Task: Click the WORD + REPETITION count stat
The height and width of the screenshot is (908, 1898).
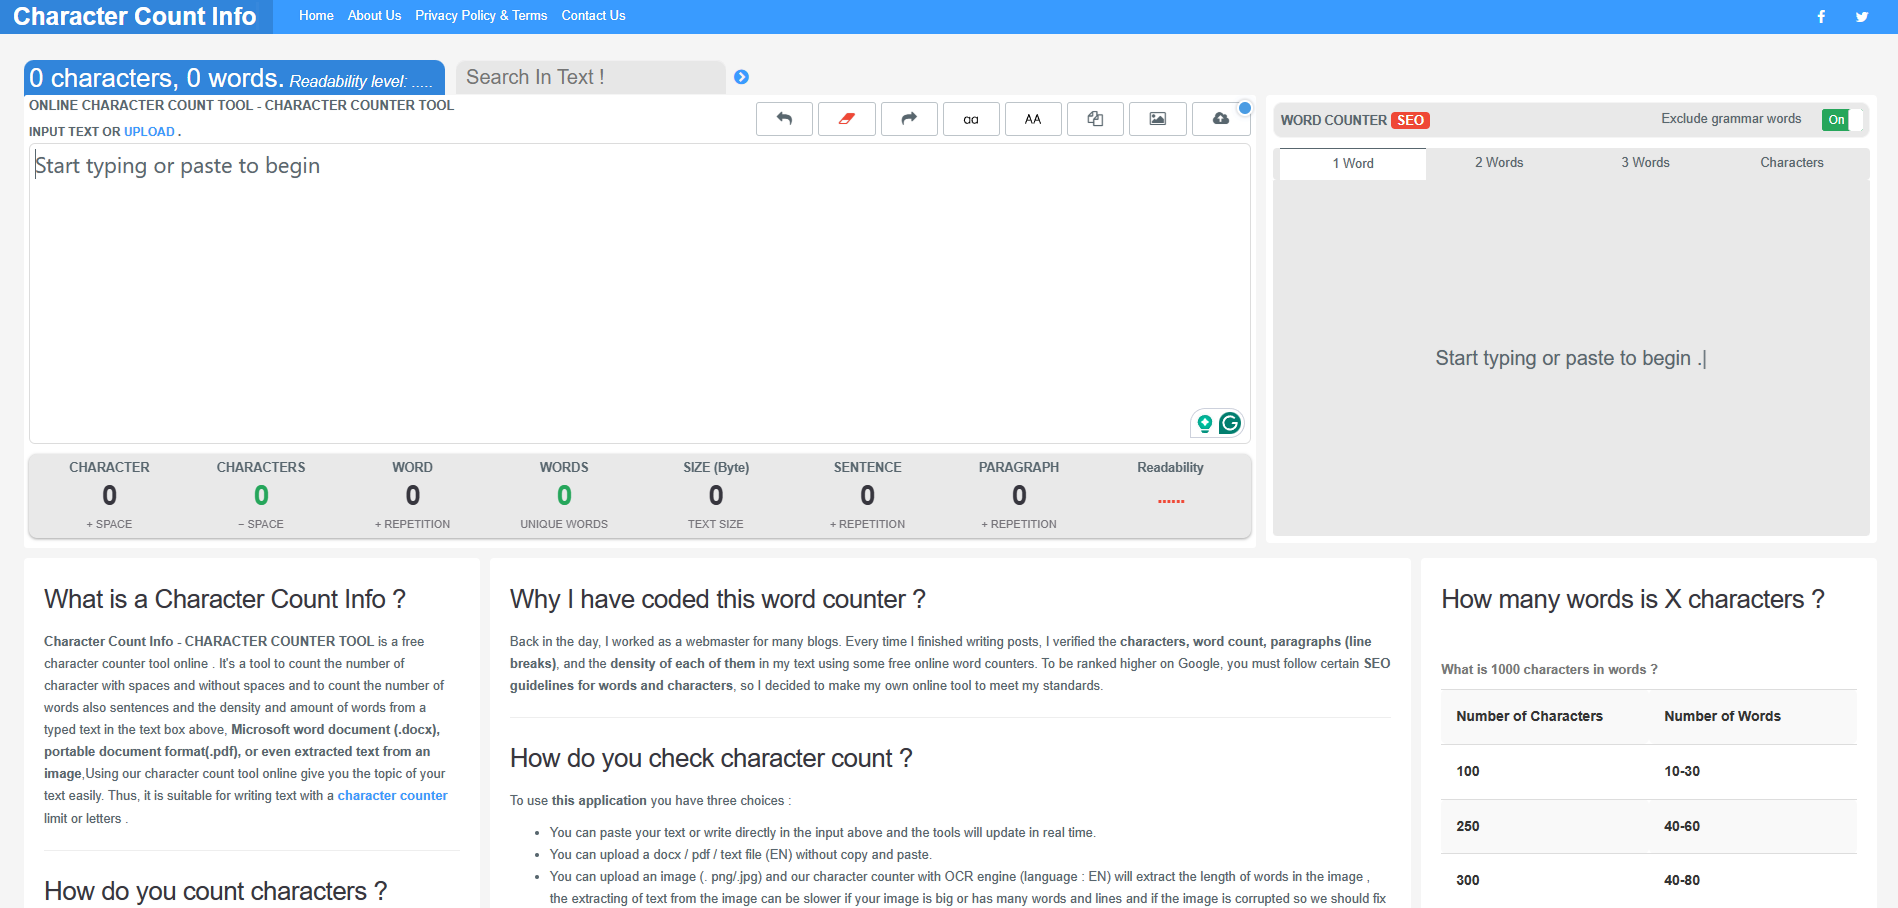Action: click(x=413, y=495)
